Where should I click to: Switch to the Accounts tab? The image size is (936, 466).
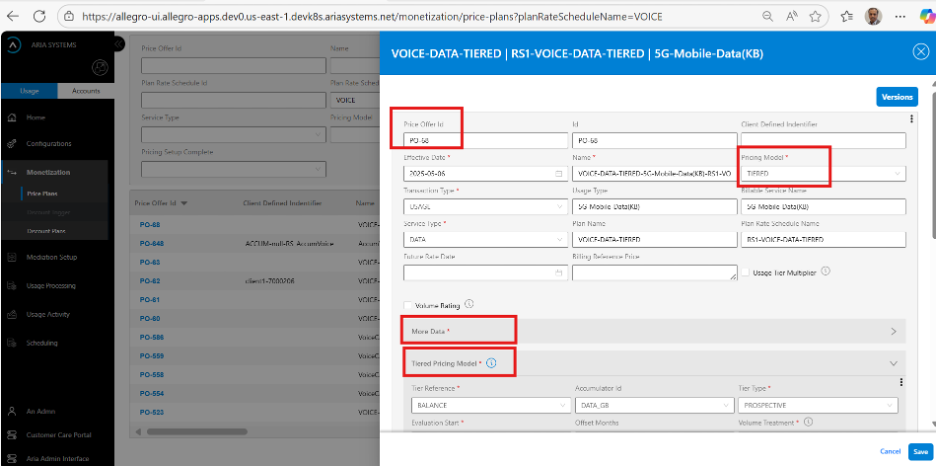(x=86, y=91)
